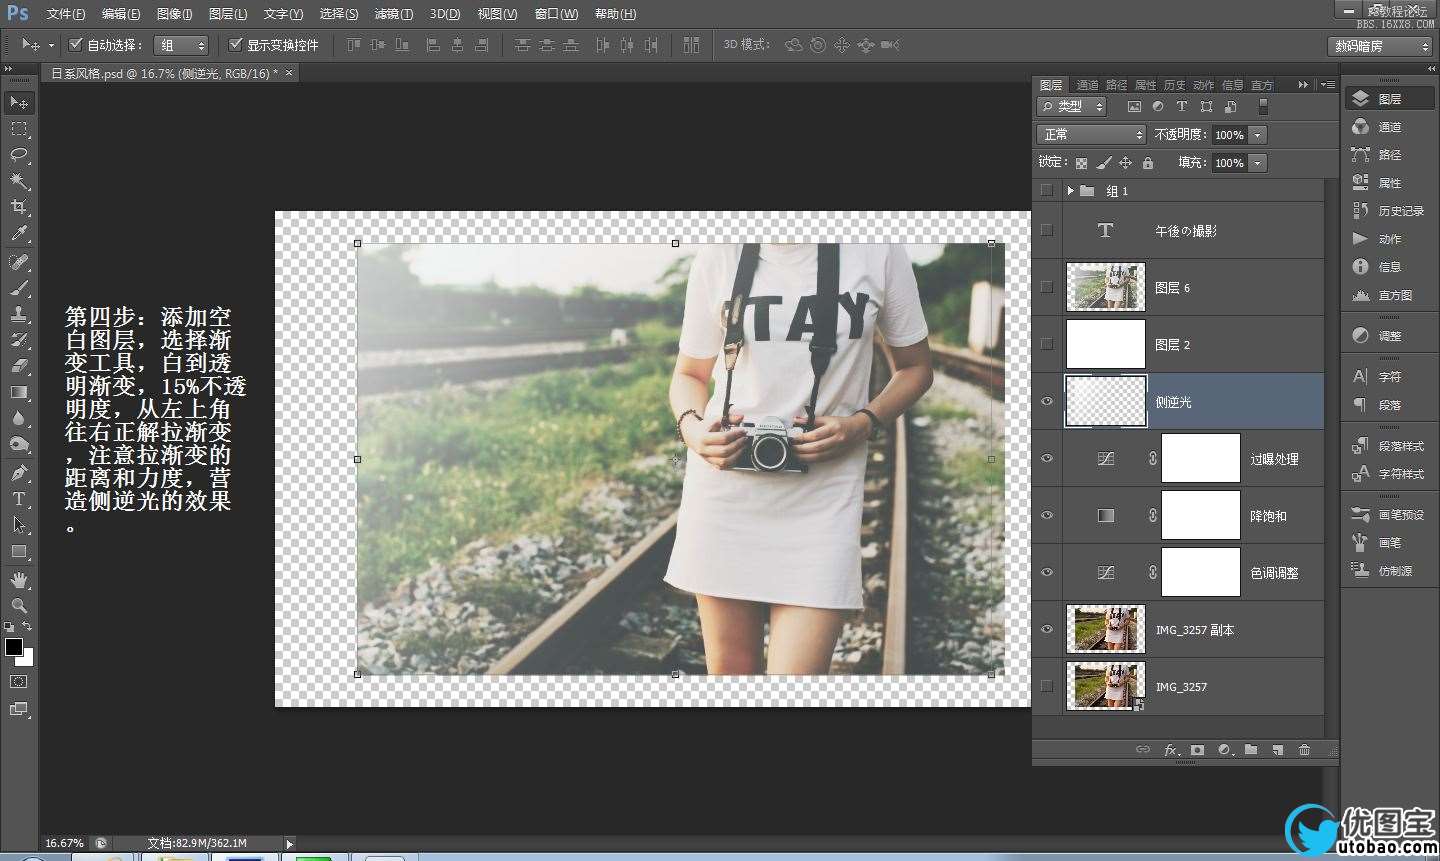Switch to the 通道 panel tab

[x=1087, y=85]
